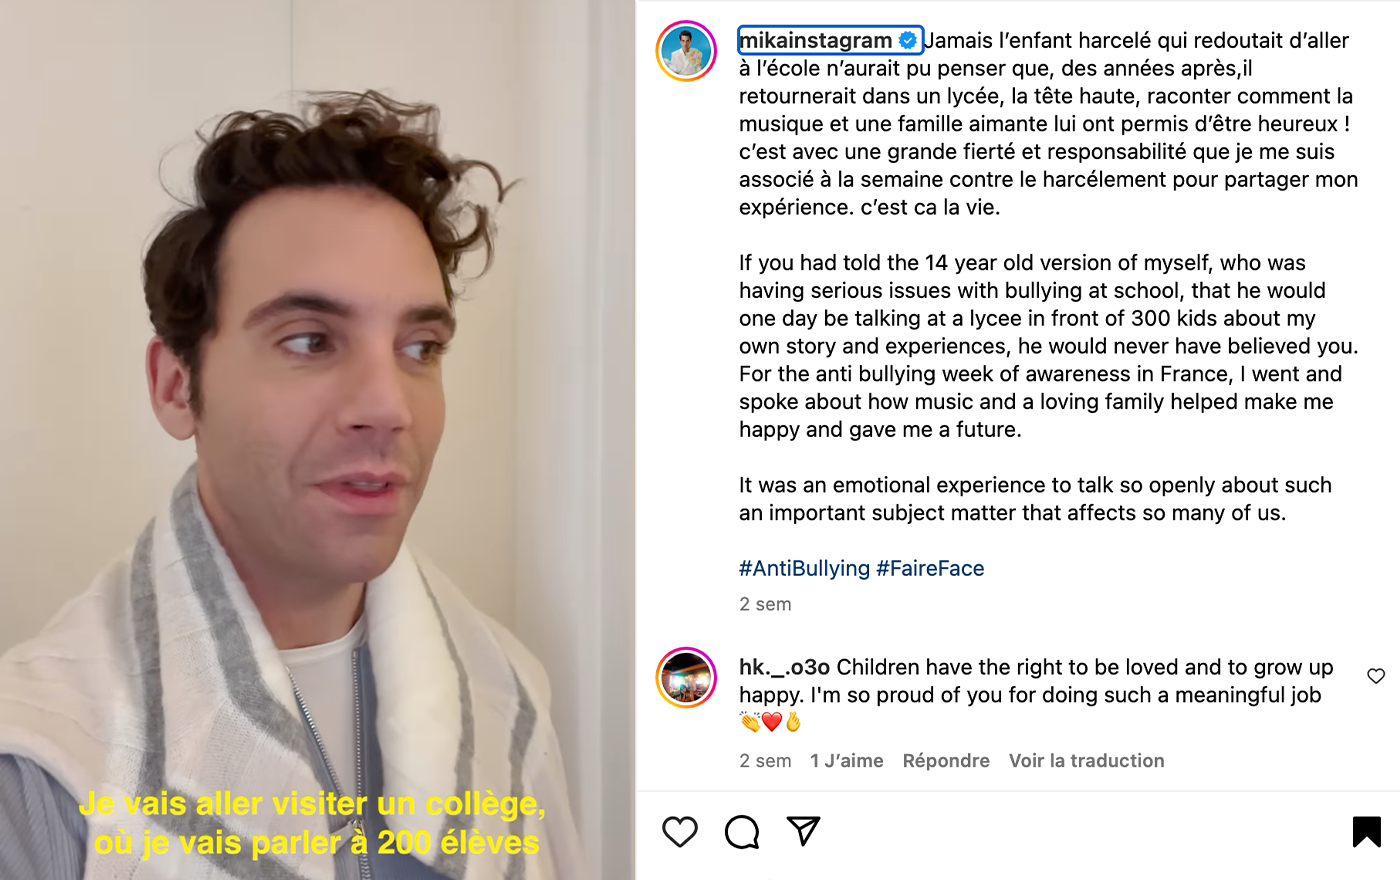
Task: Open the mikainstagram profile avatar
Action: pos(686,51)
